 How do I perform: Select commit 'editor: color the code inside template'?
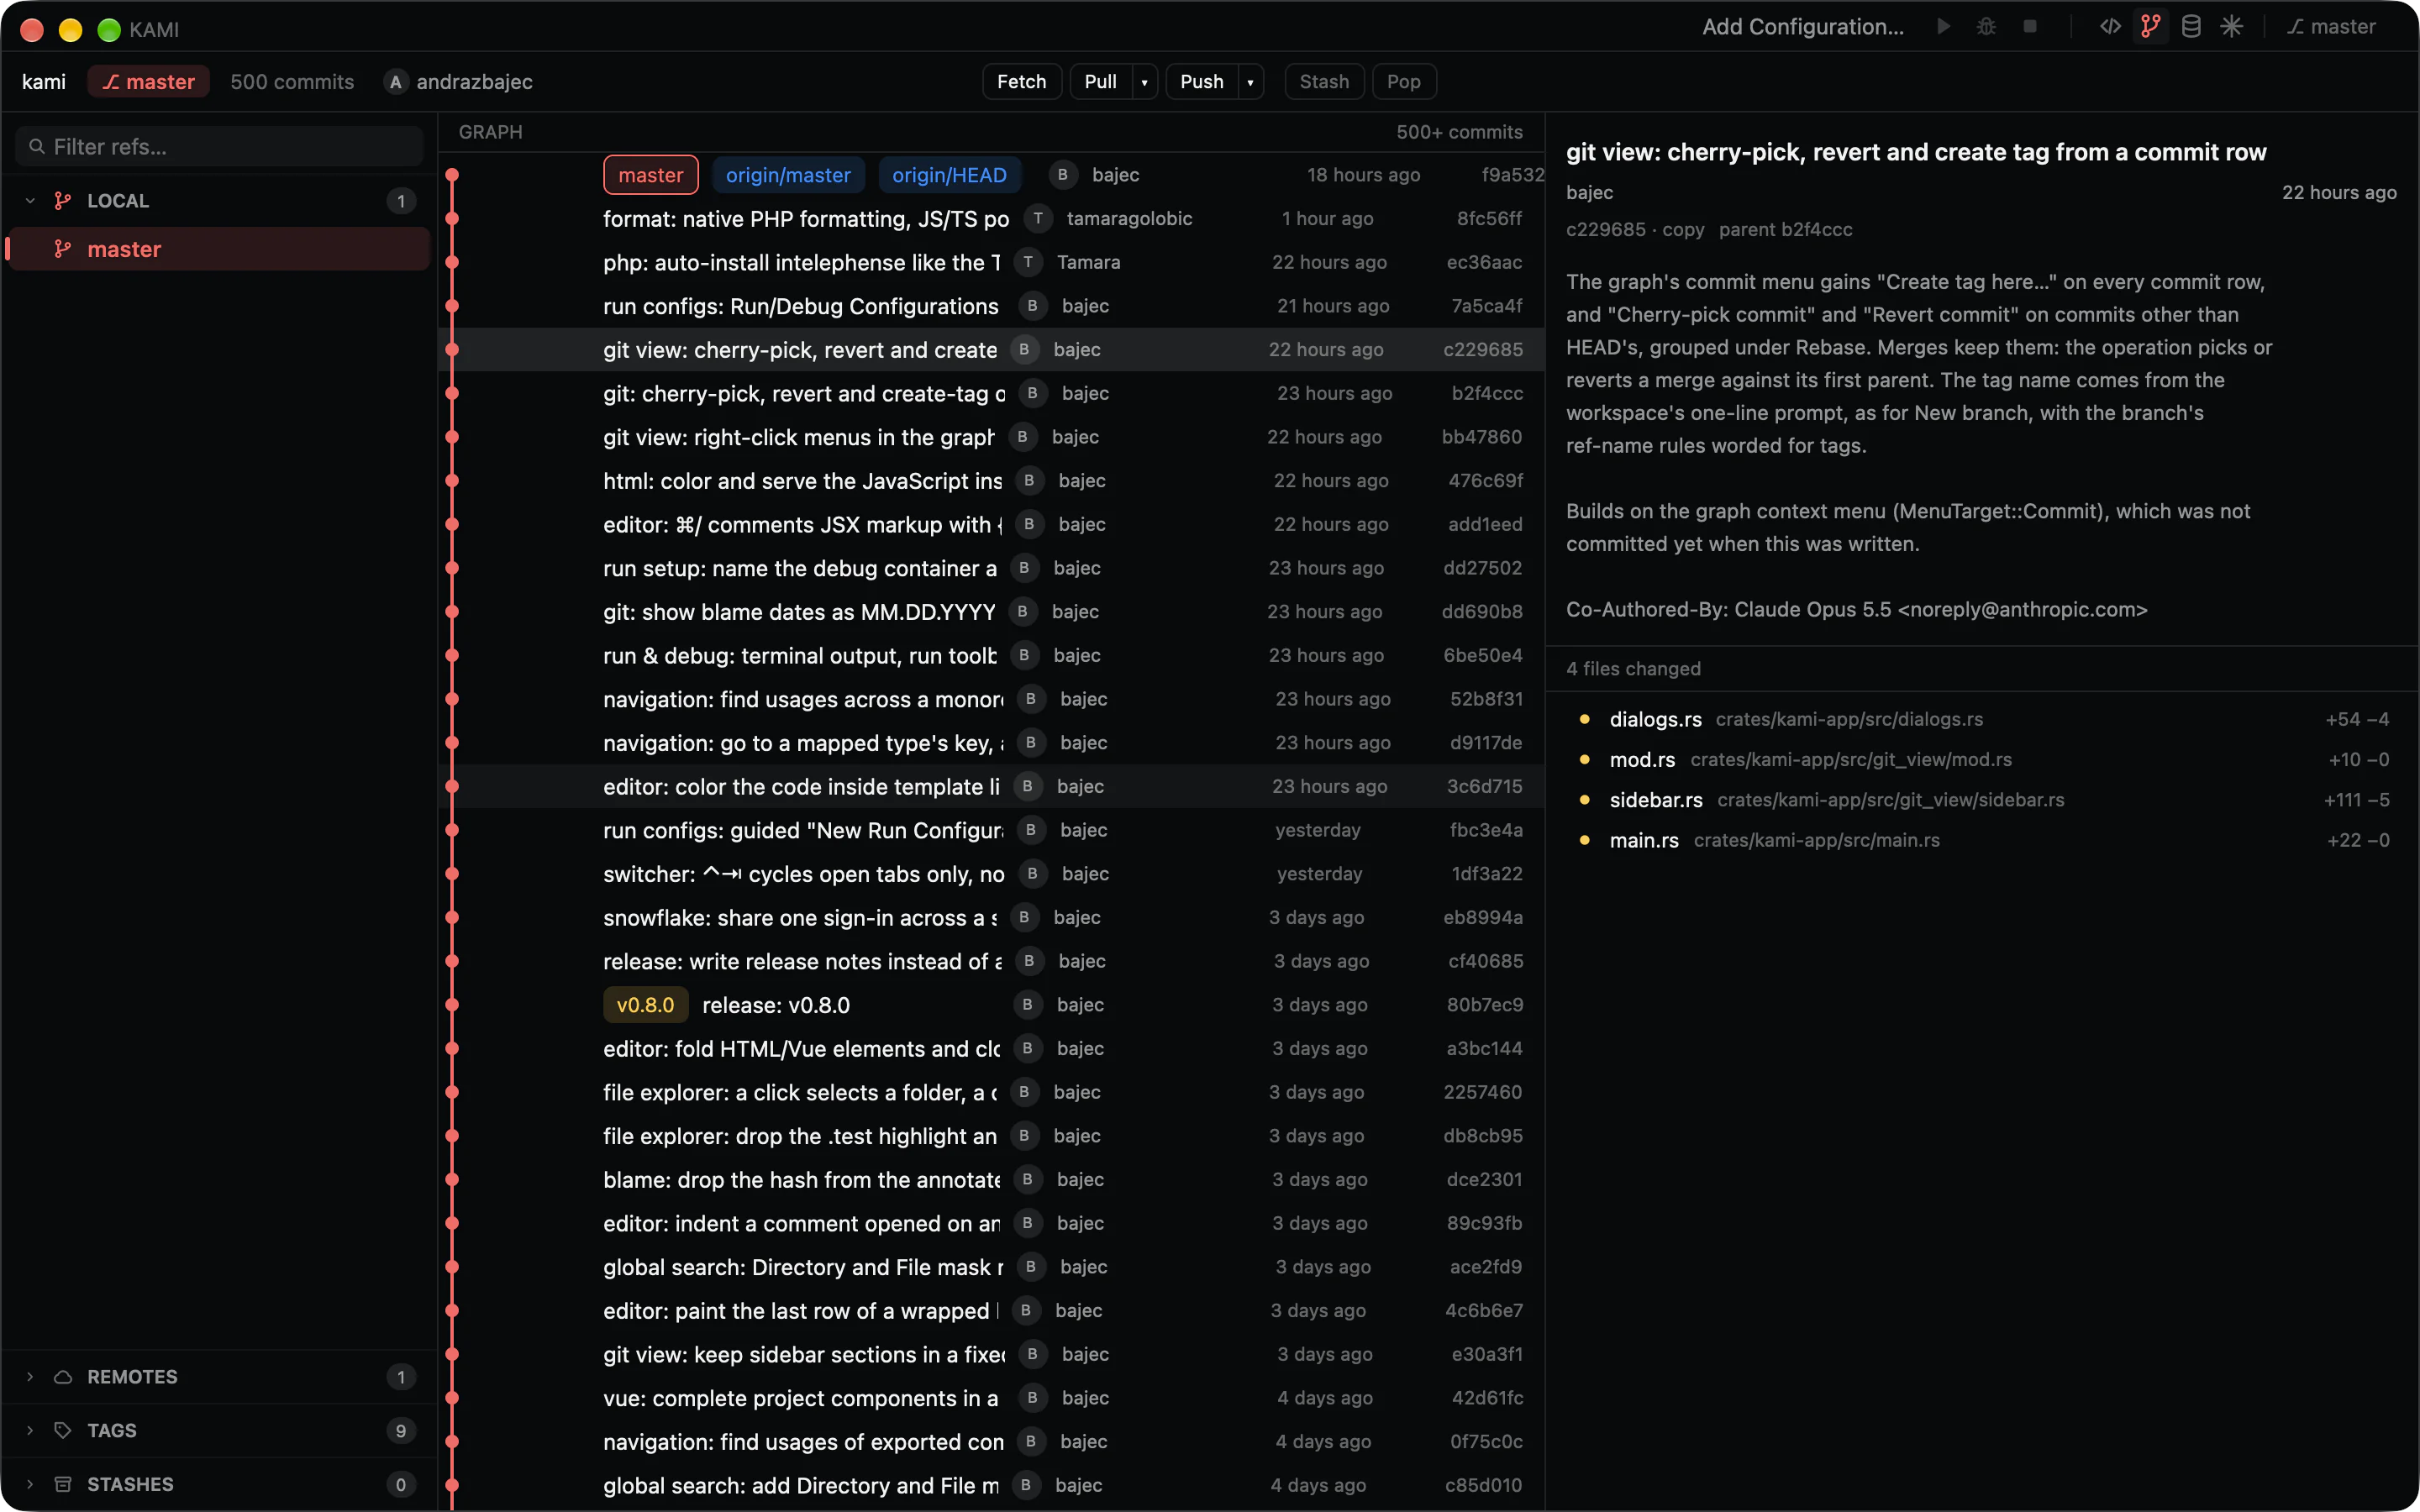(992, 787)
